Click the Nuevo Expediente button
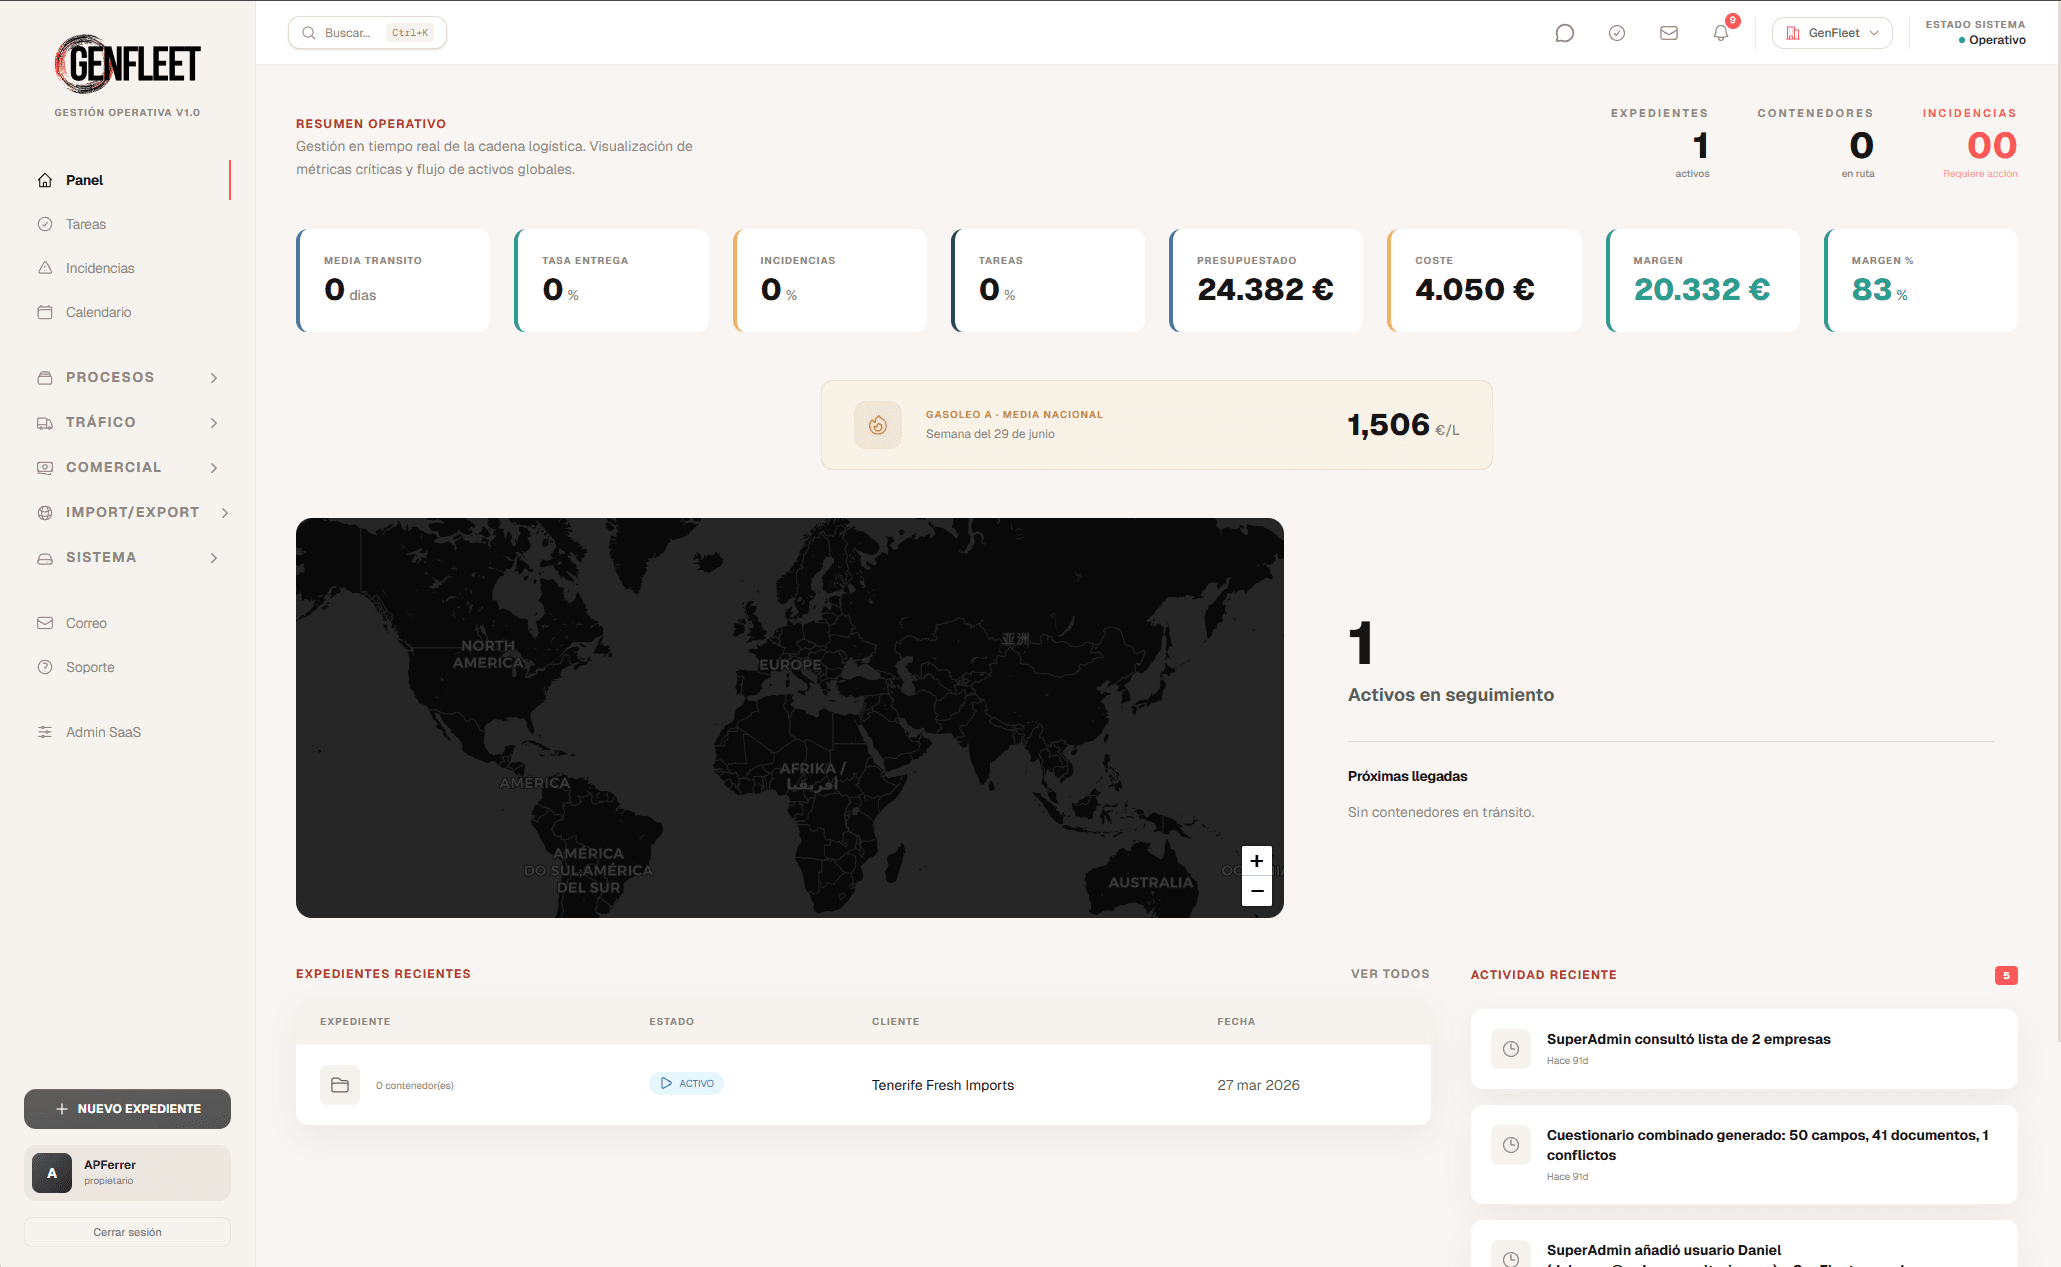2061x1267 pixels. [x=127, y=1109]
